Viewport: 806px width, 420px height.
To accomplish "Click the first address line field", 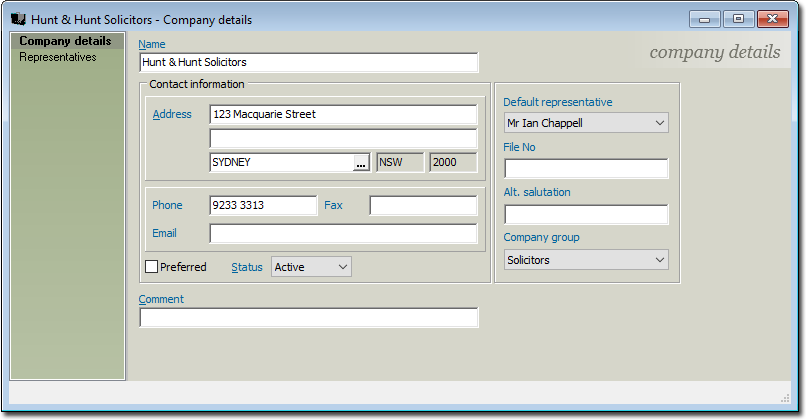I will click(343, 115).
